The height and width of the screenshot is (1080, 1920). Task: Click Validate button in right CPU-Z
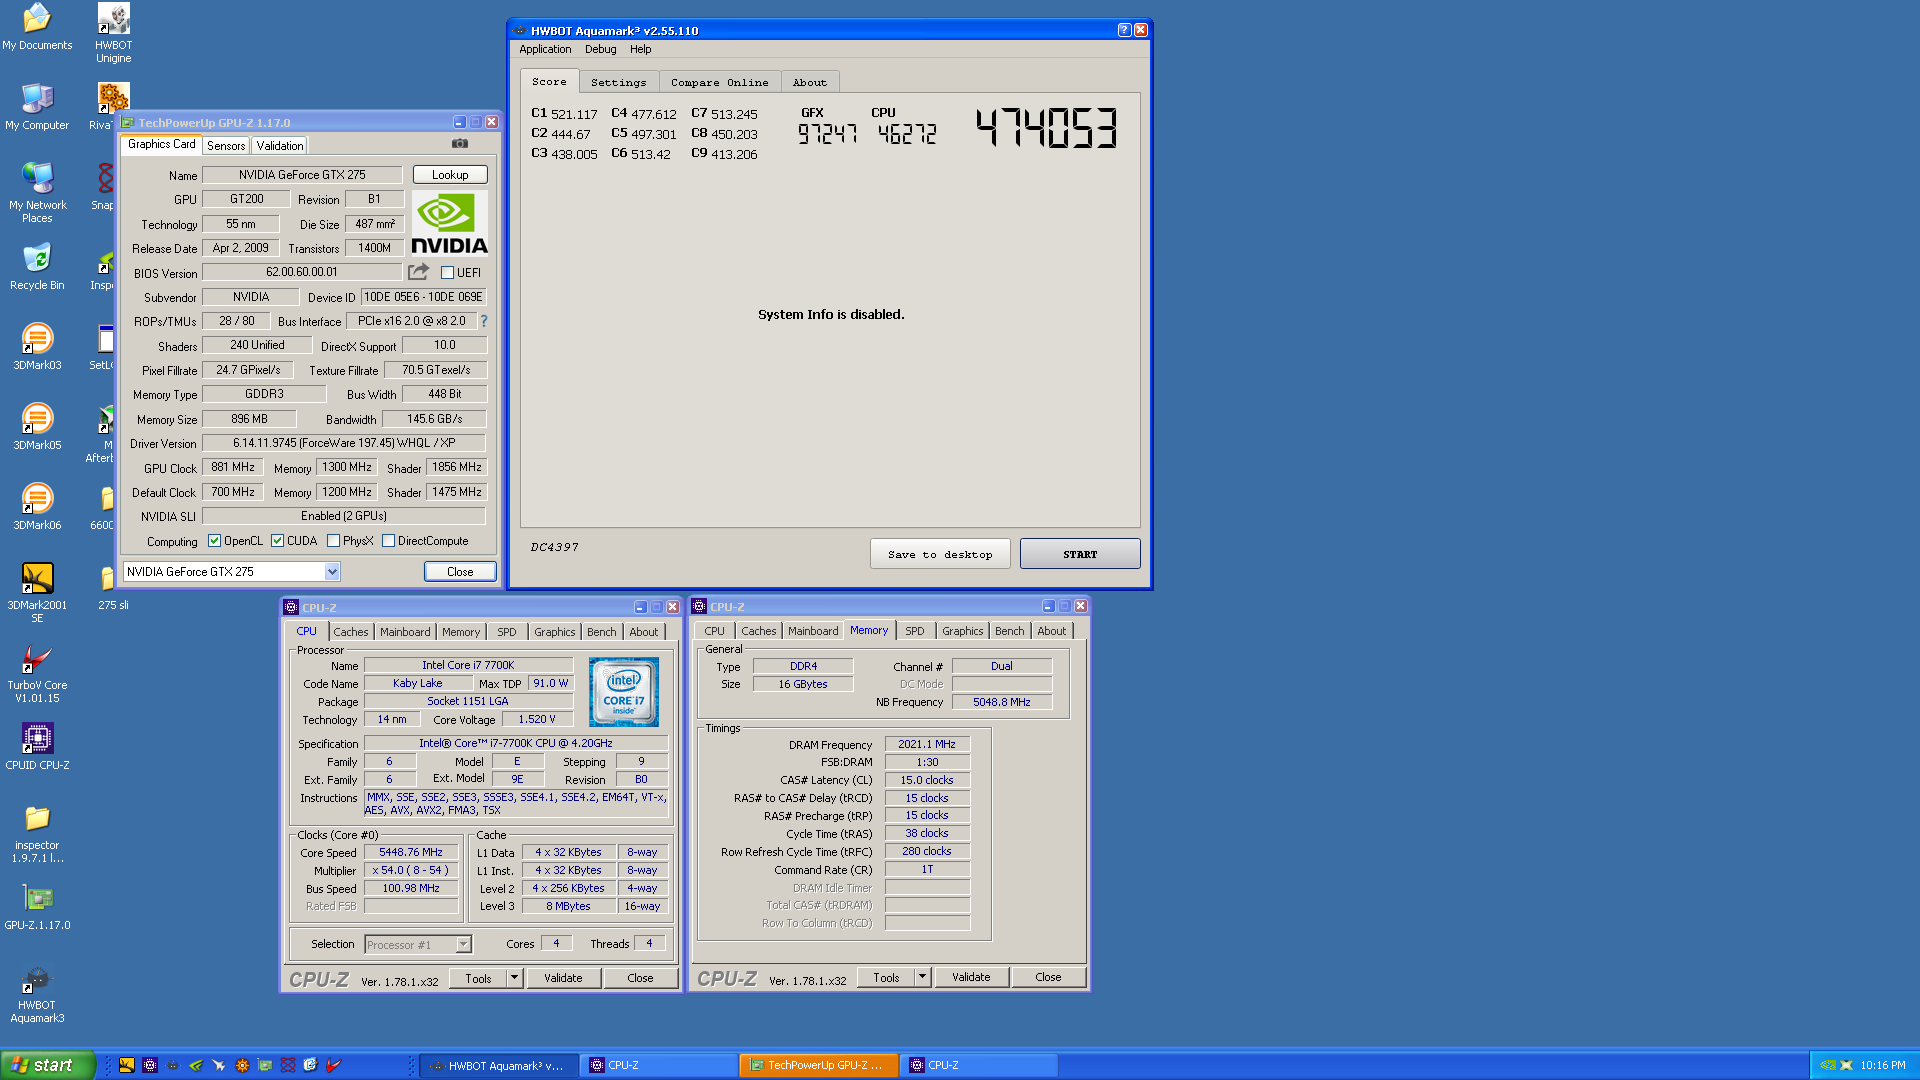point(971,977)
